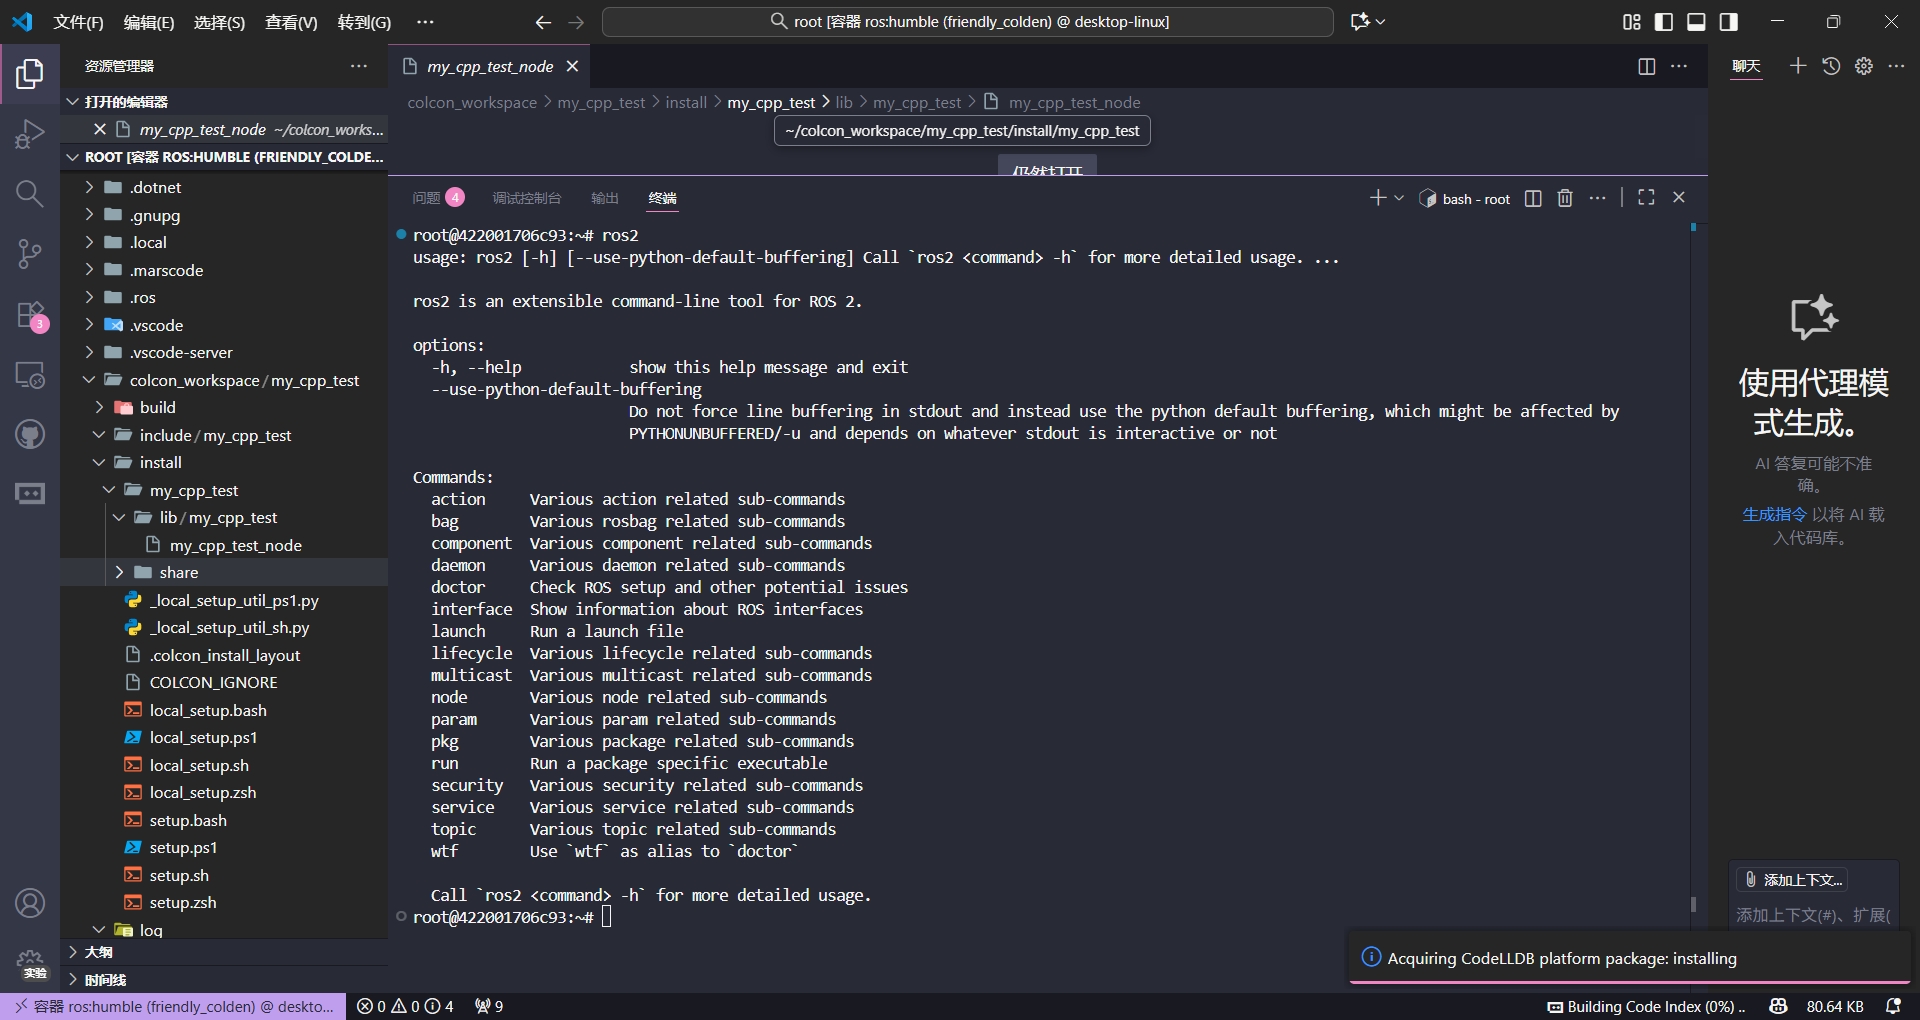Open the 选择(S) menu
This screenshot has width=1920, height=1020.
point(219,22)
